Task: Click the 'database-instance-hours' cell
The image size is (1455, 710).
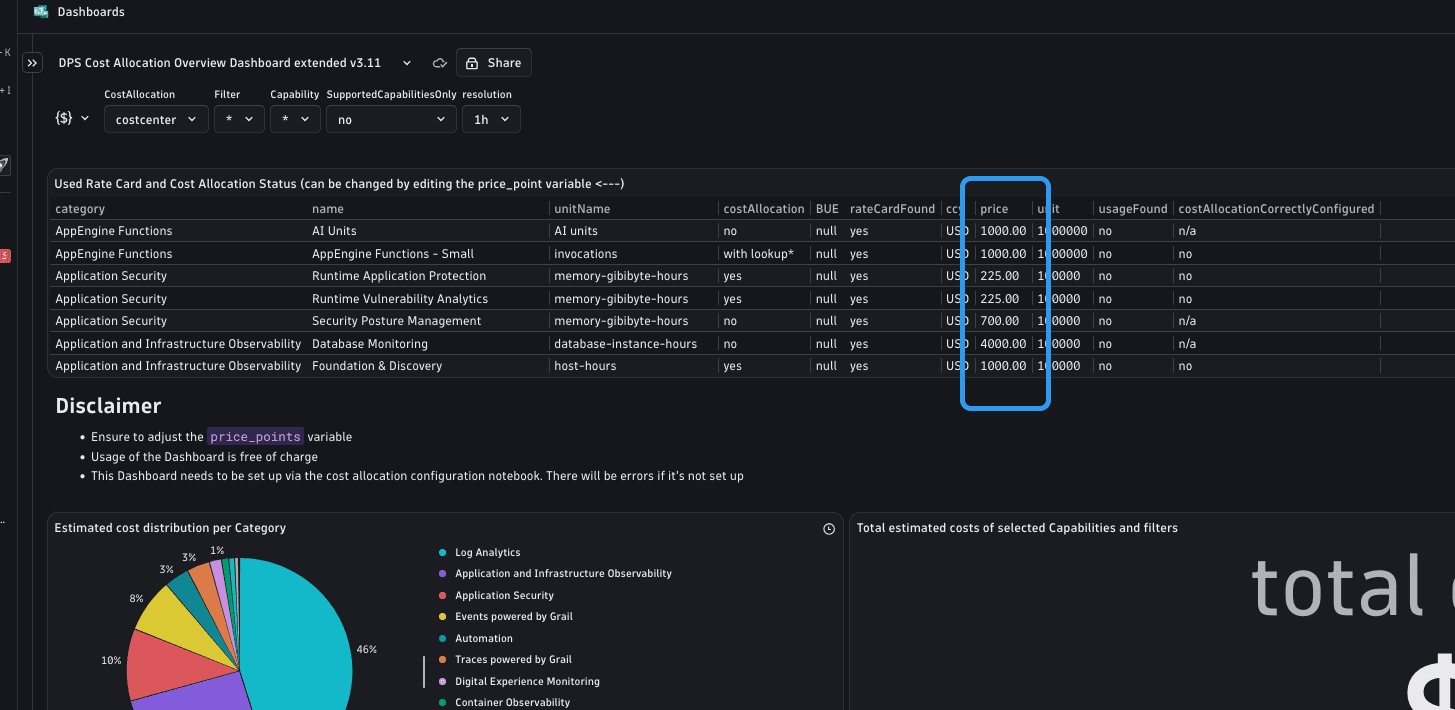Action: coord(625,344)
